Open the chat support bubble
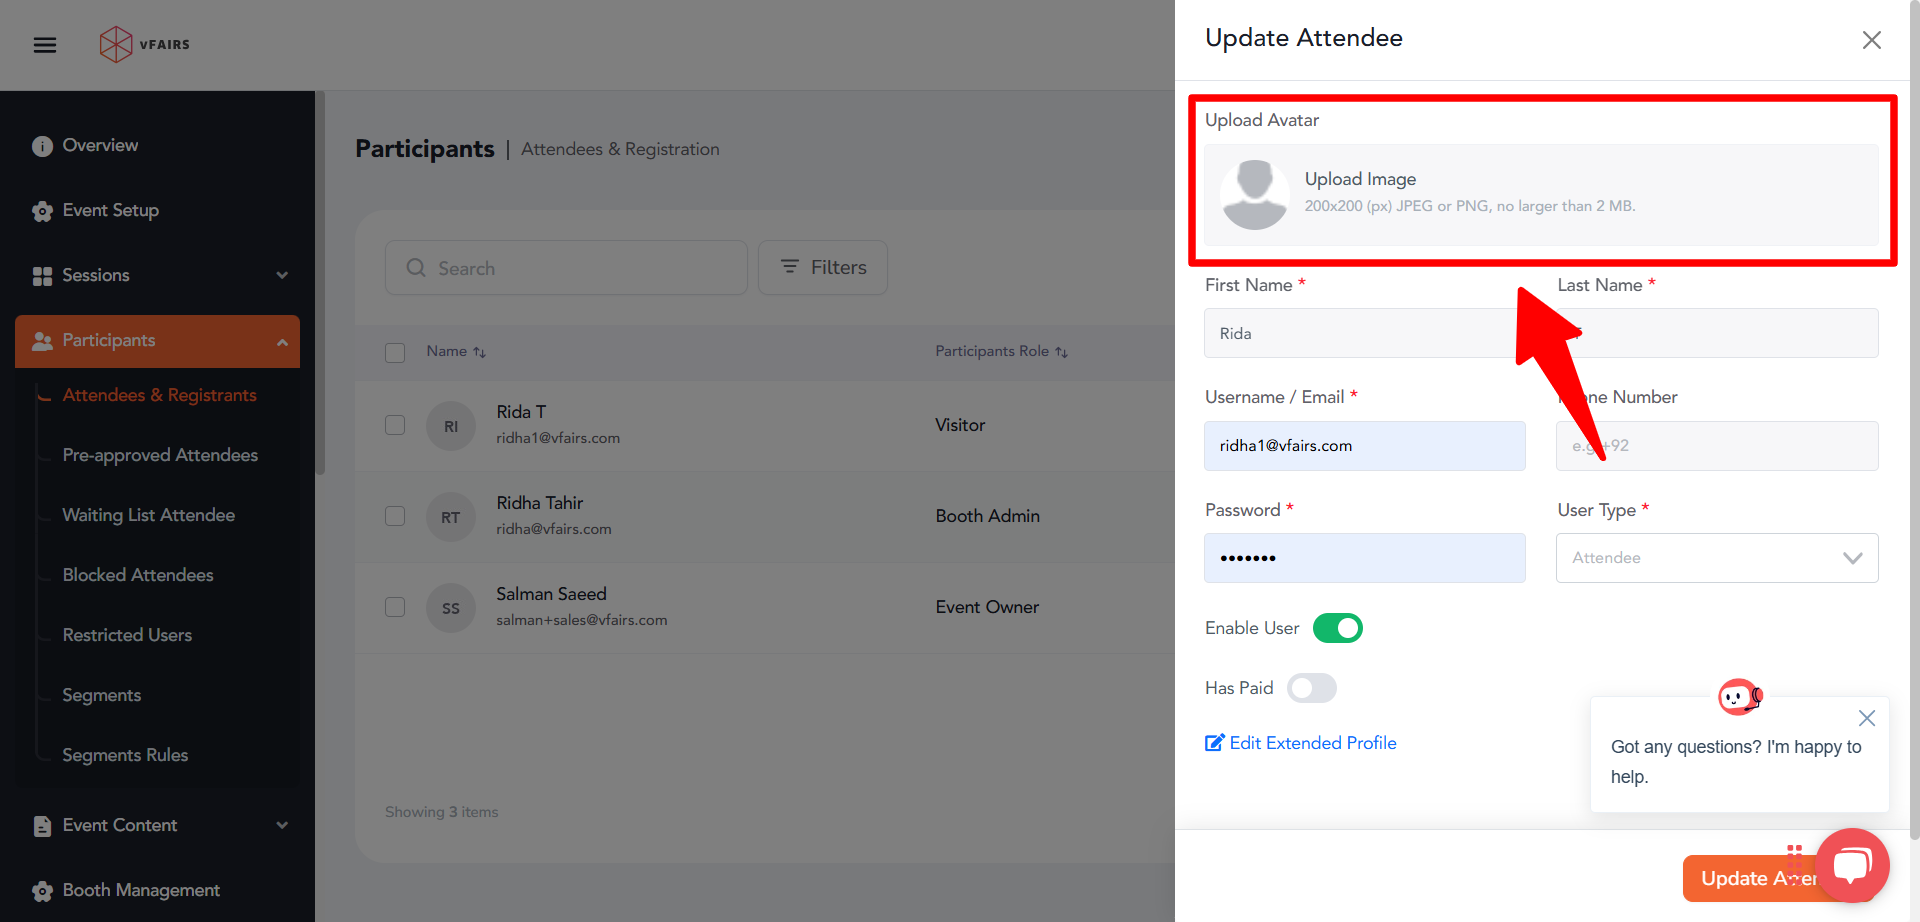The image size is (1920, 922). 1852,864
